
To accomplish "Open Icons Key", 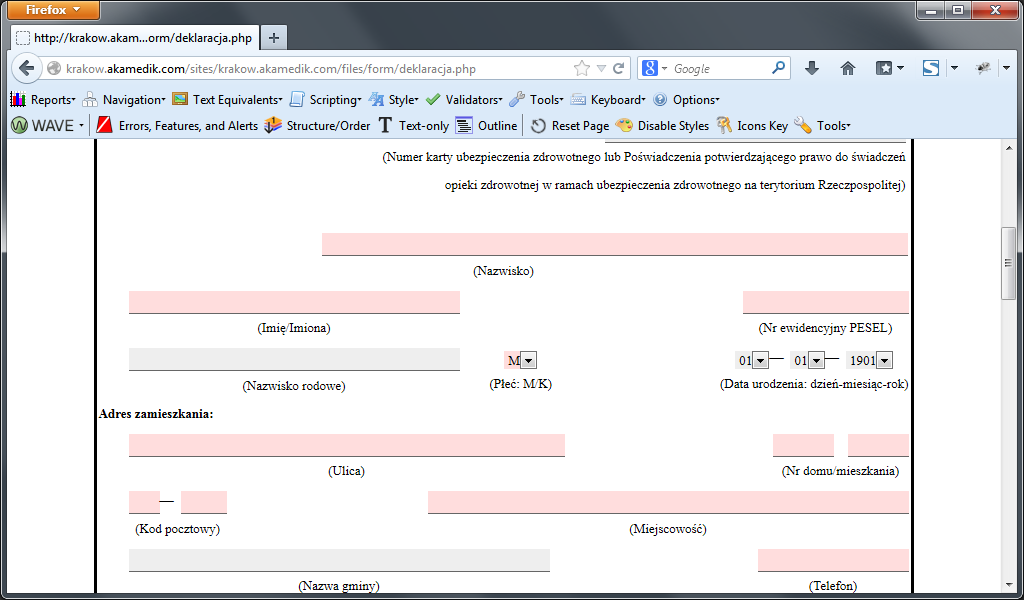I will tap(752, 125).
